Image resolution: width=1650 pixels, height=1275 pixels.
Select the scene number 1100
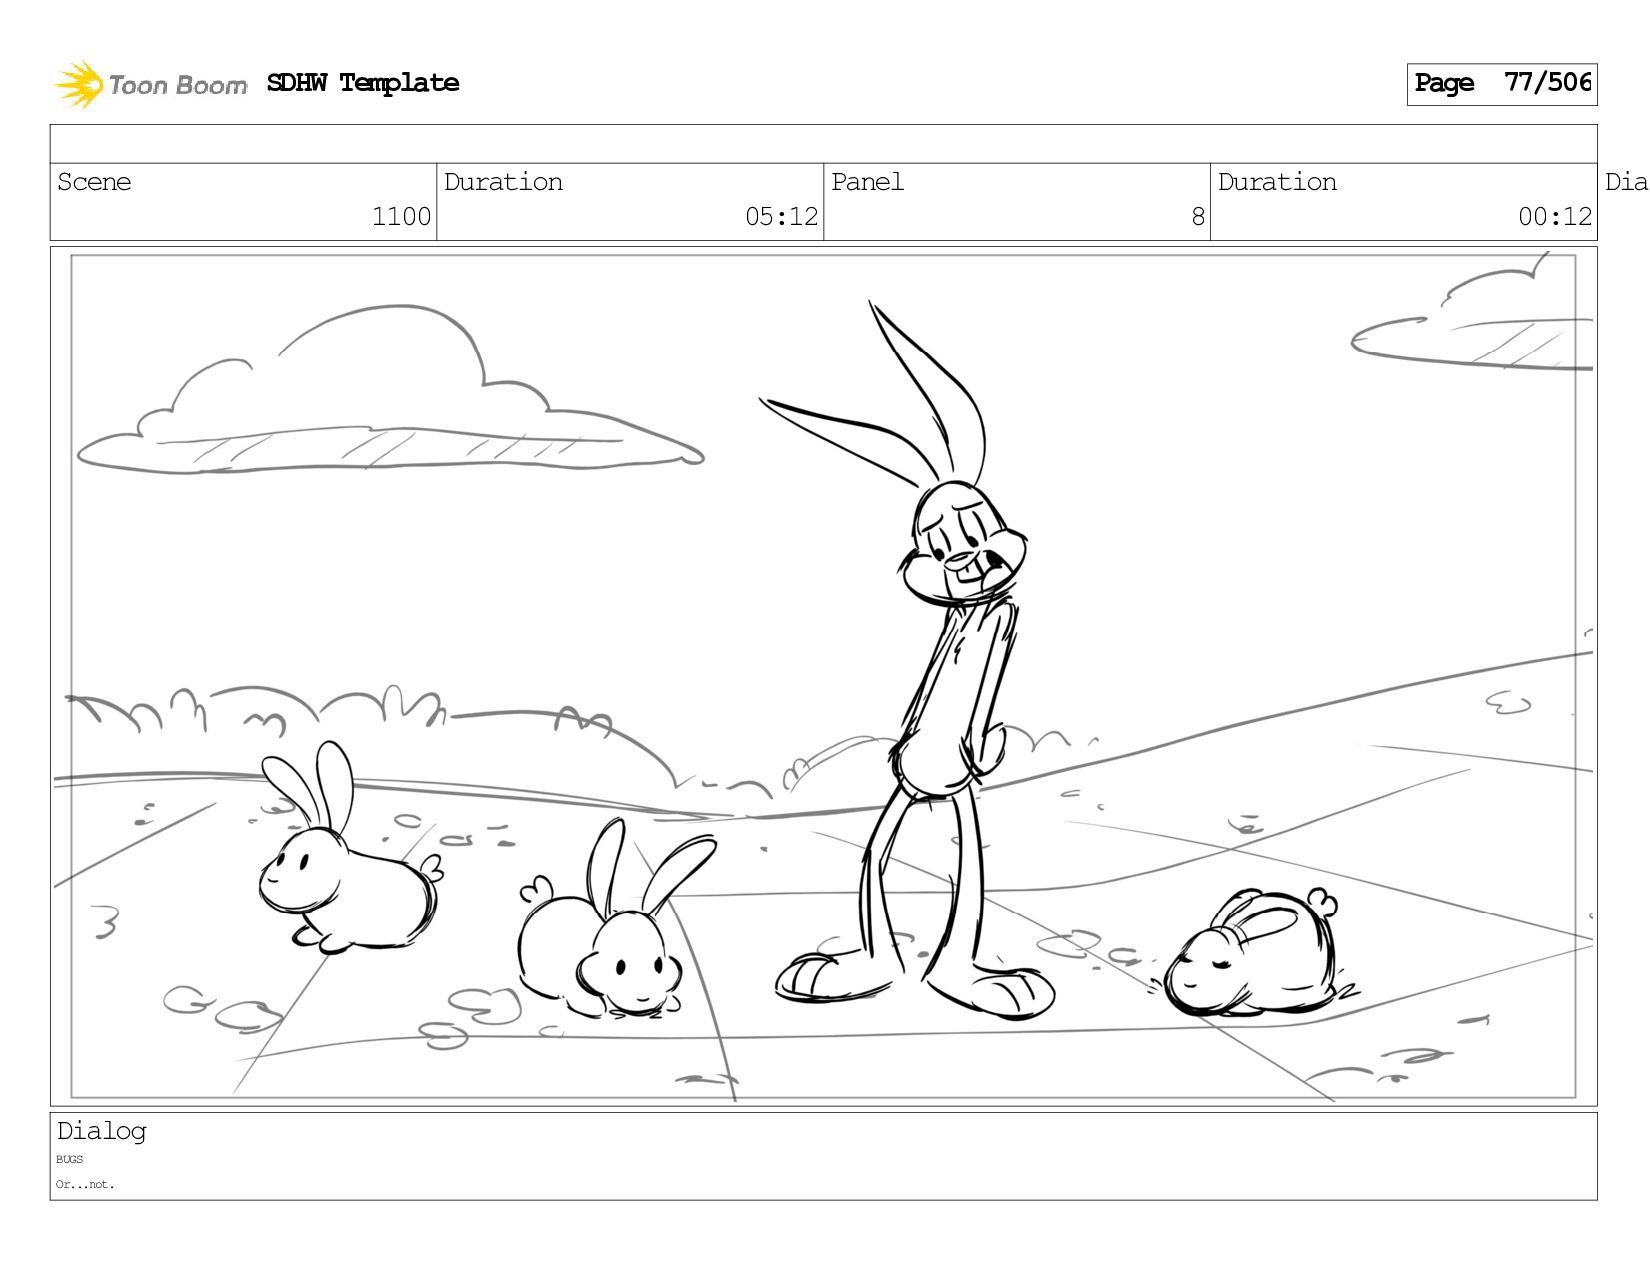(x=401, y=217)
